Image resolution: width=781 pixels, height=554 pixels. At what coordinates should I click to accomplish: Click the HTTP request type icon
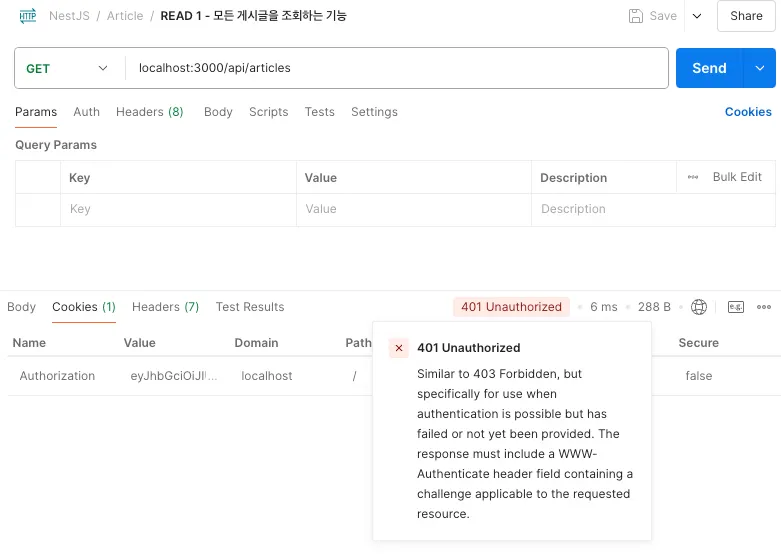[28, 16]
